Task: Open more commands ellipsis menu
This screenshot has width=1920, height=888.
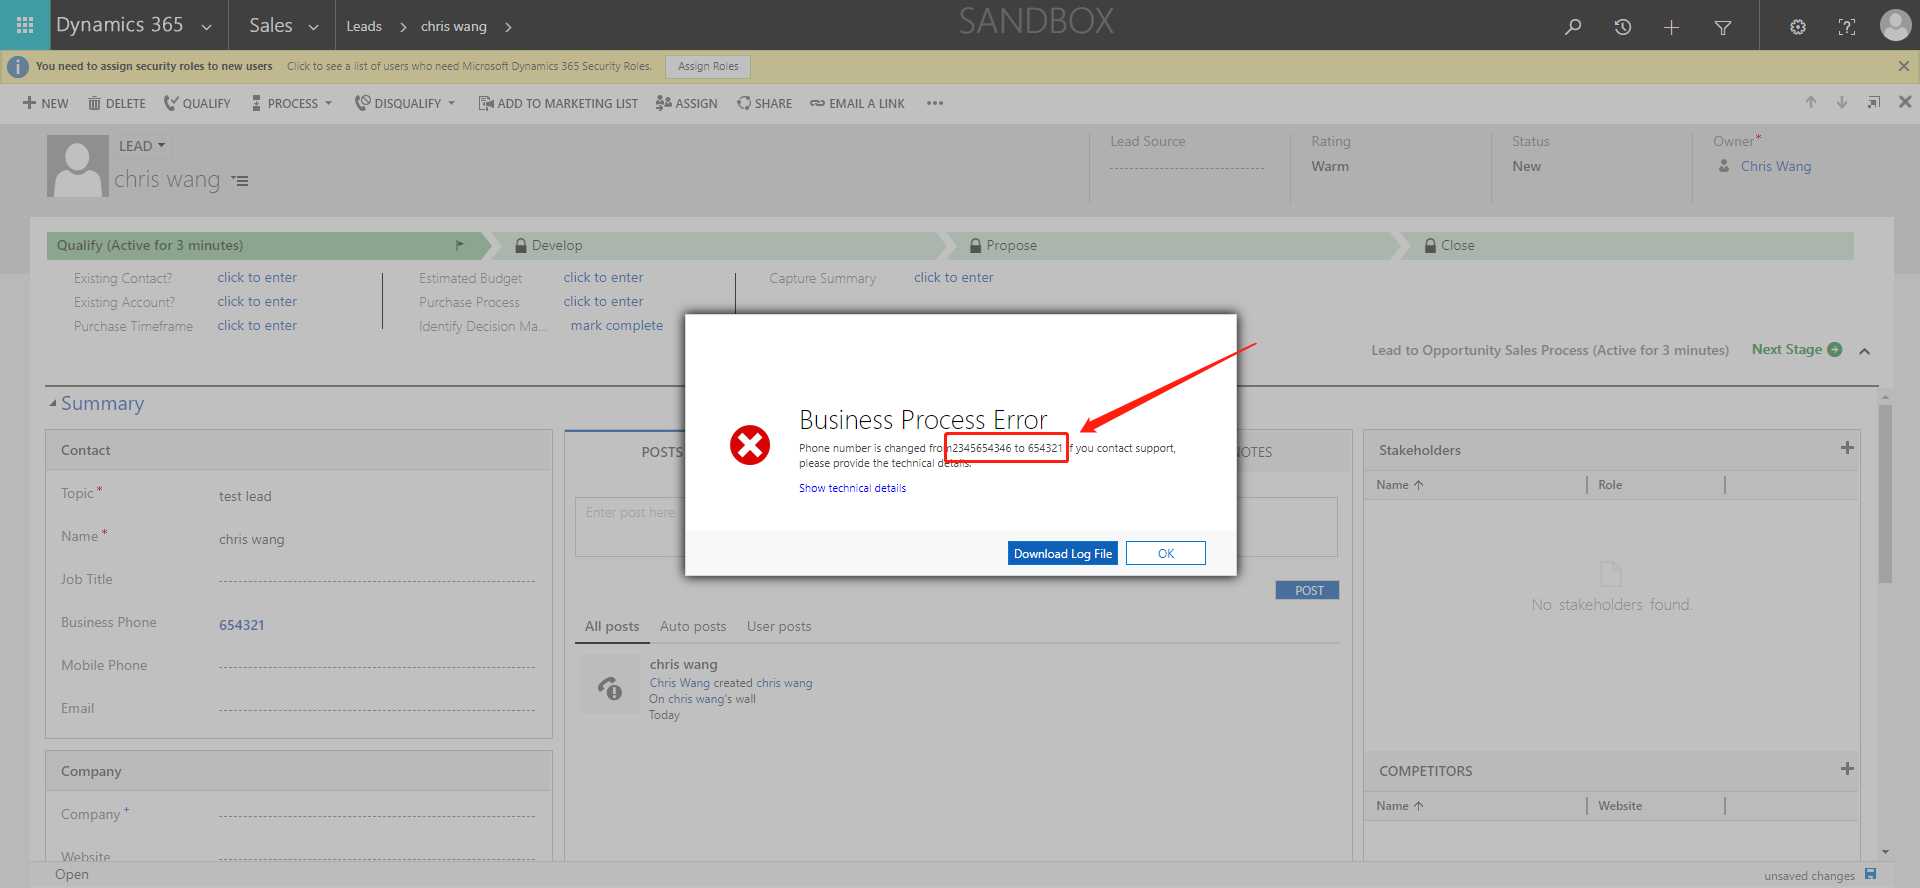Action: (935, 103)
